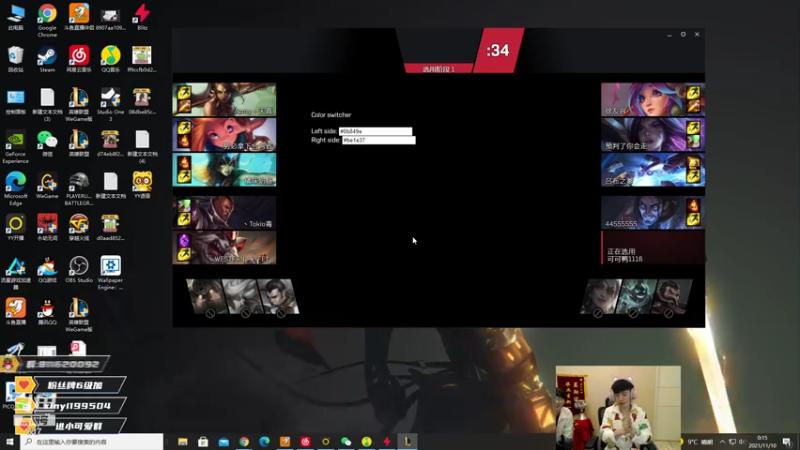This screenshot has height=450, width=800.
Task: Click the second right-team banned champion
Action: point(636,296)
